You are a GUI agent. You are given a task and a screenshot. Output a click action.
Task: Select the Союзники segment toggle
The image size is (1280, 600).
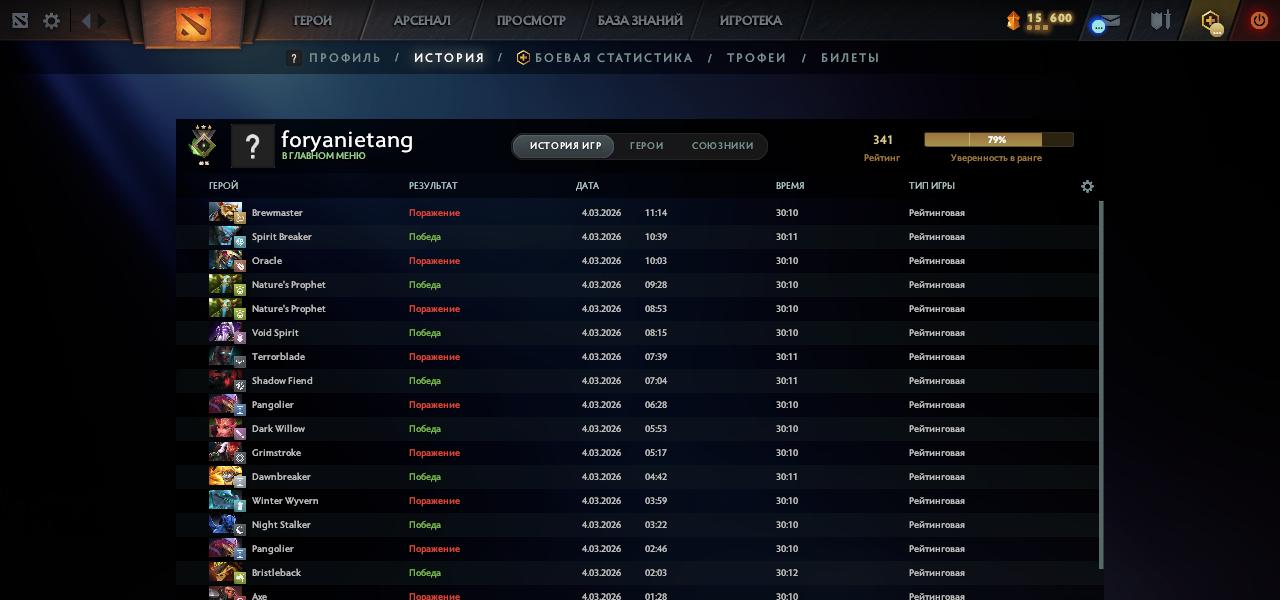point(722,146)
